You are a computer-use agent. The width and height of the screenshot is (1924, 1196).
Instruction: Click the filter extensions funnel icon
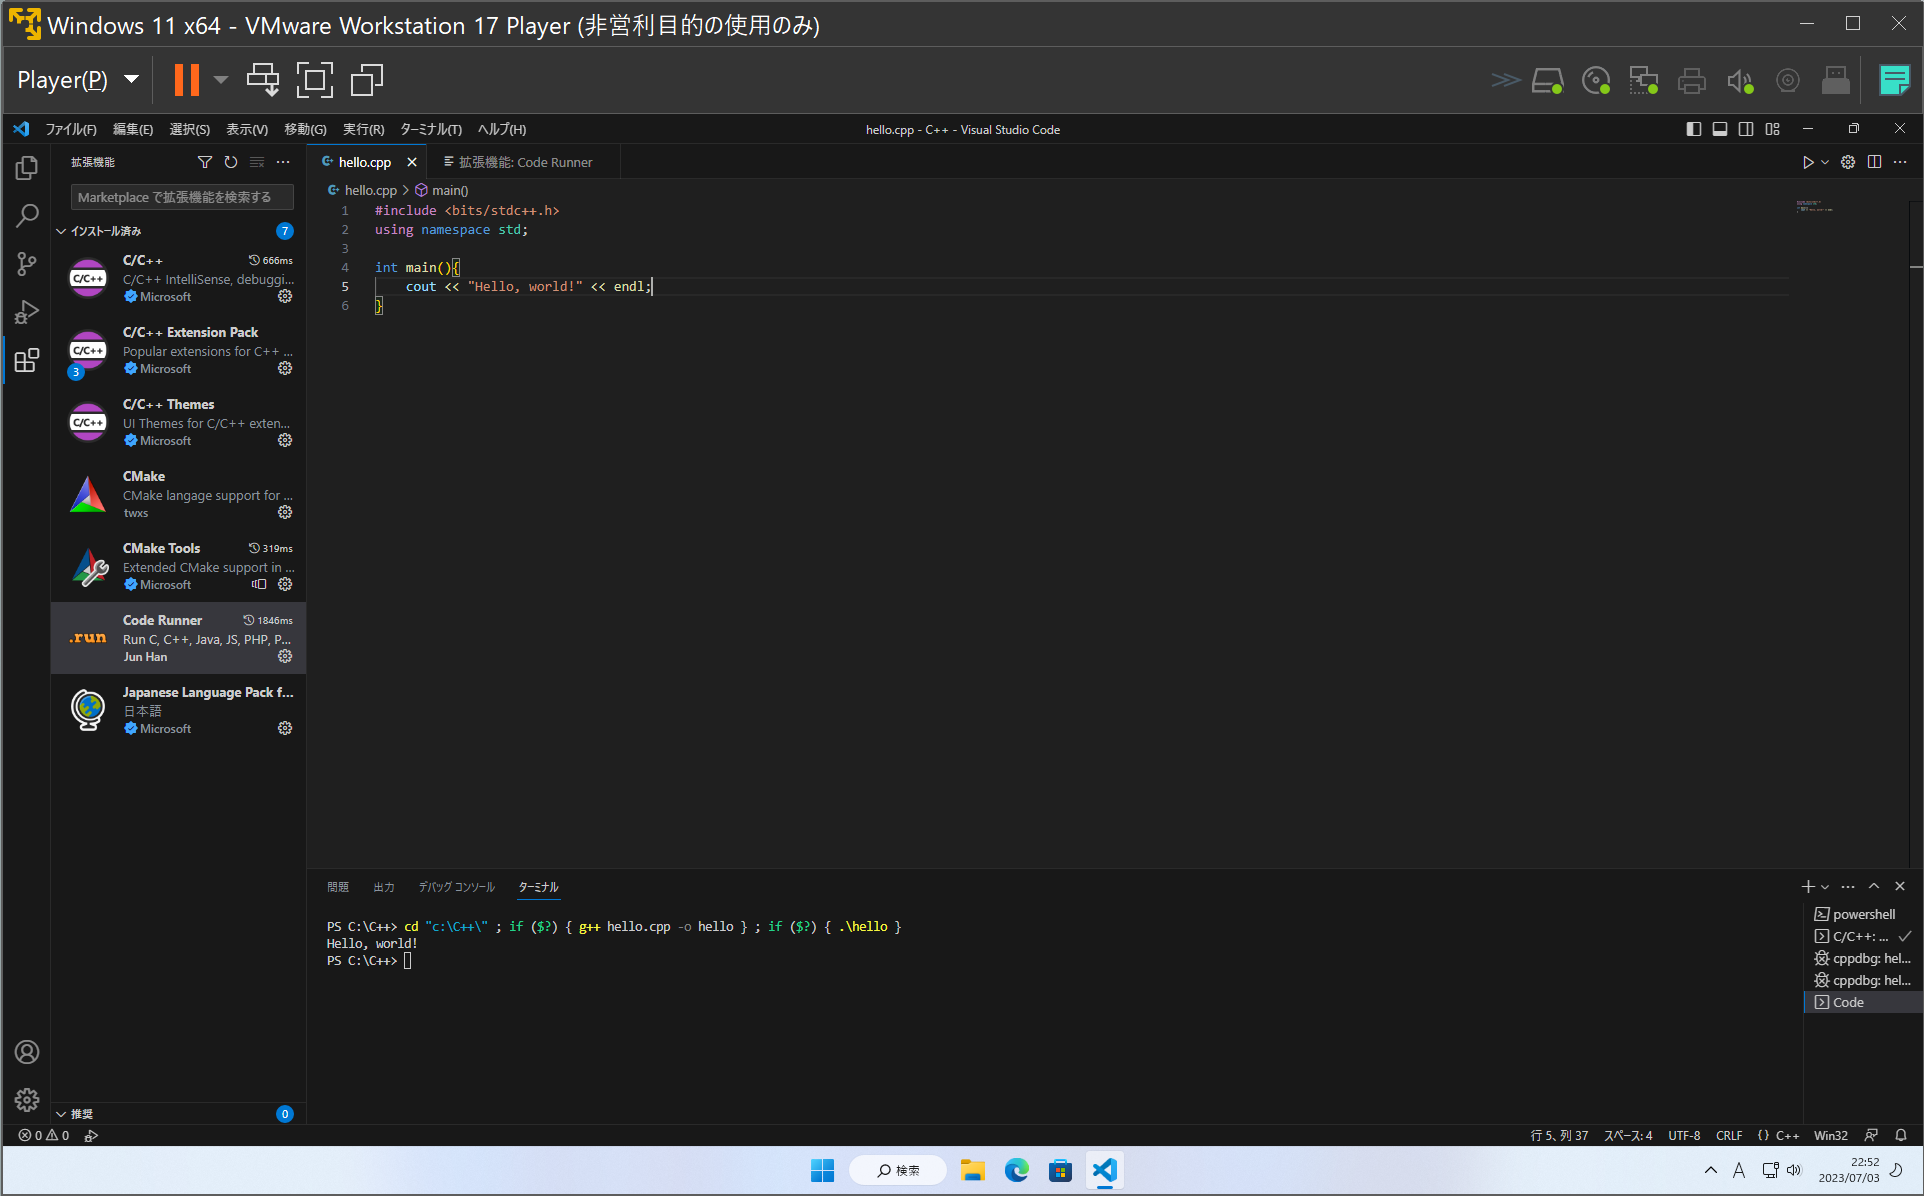tap(205, 162)
